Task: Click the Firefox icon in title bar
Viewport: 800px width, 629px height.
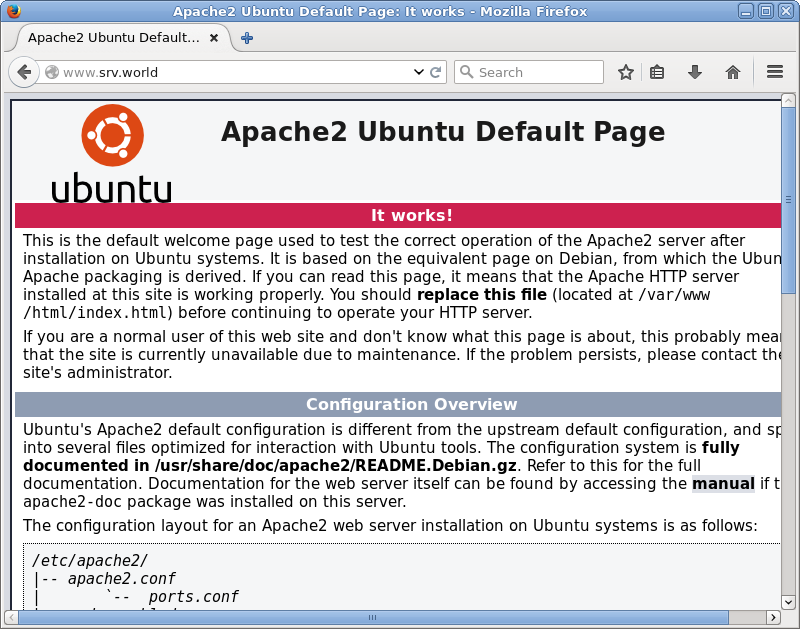Action: [x=14, y=11]
